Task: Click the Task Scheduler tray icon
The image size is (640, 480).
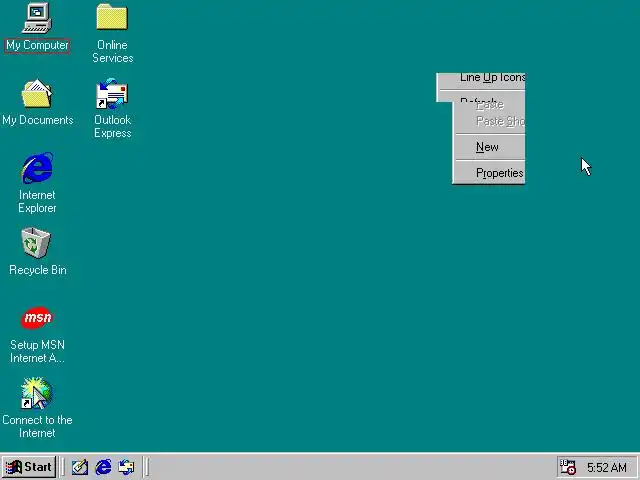Action: coord(567,467)
